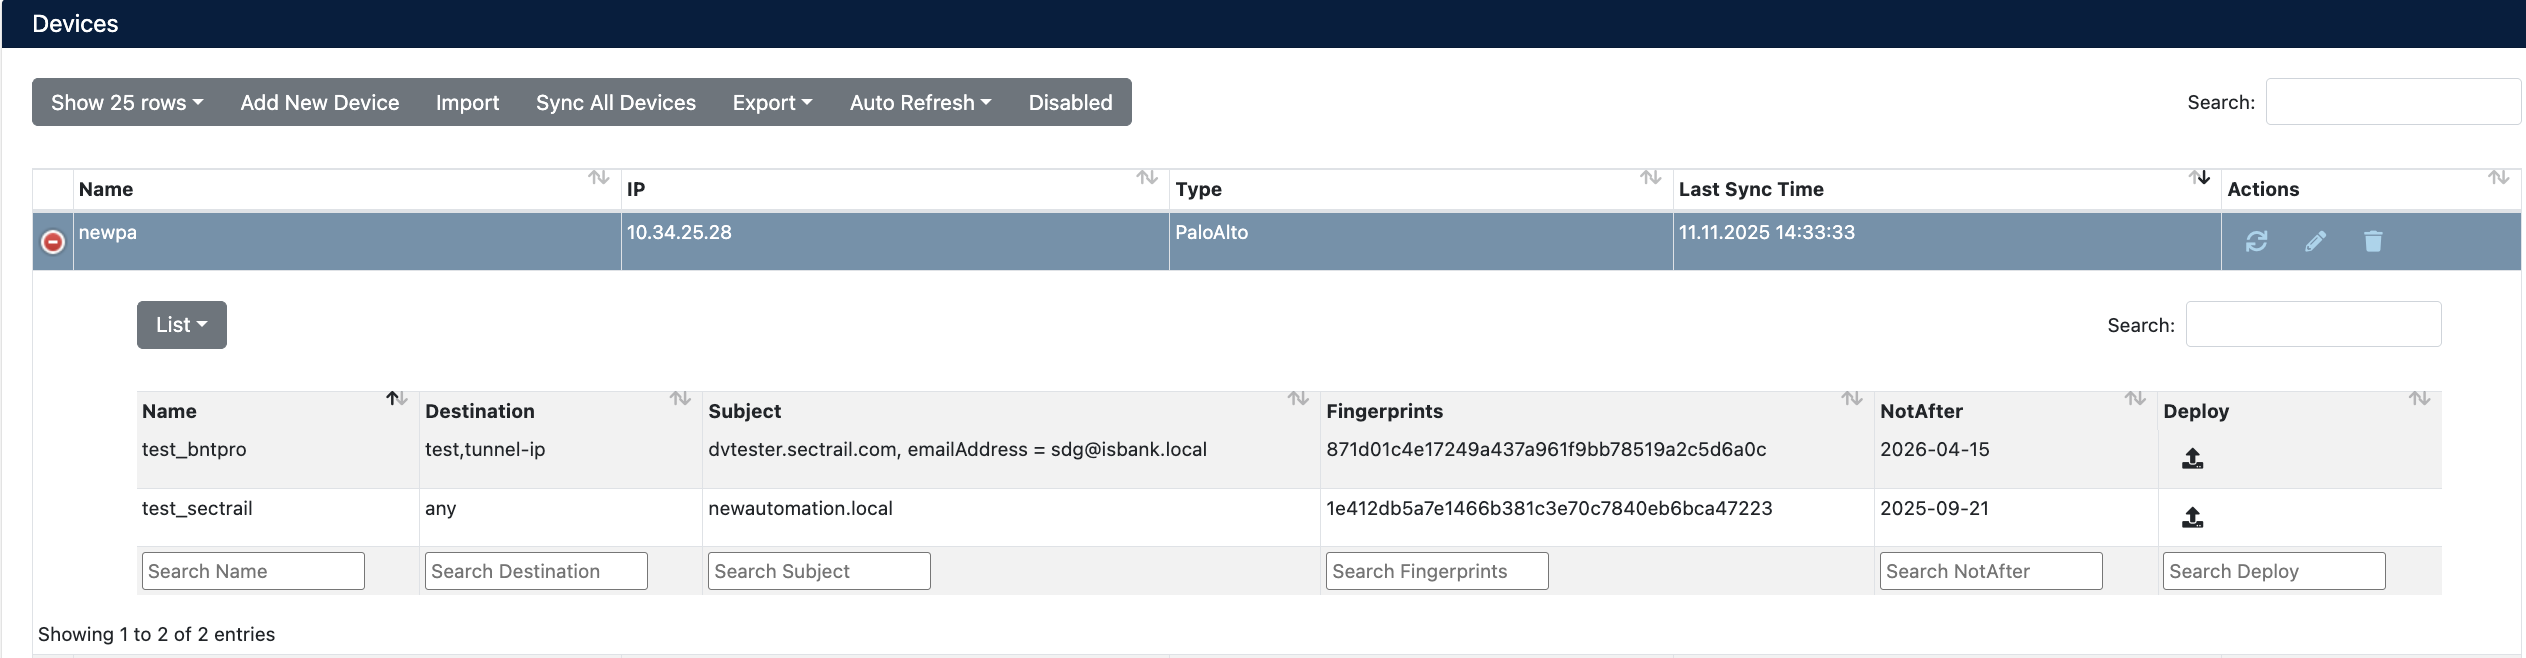Viewport: 2526px width, 658px height.
Task: Delete the newpa device with trash icon
Action: [x=2373, y=241]
